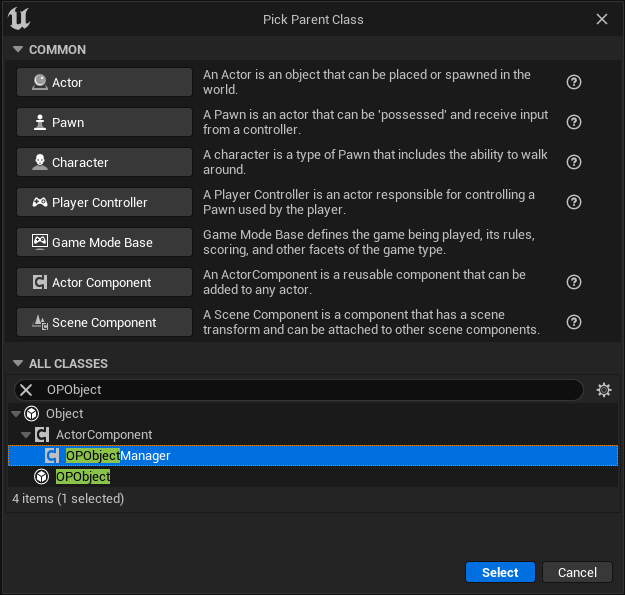Collapse the Common section
The image size is (625, 595).
click(x=17, y=50)
